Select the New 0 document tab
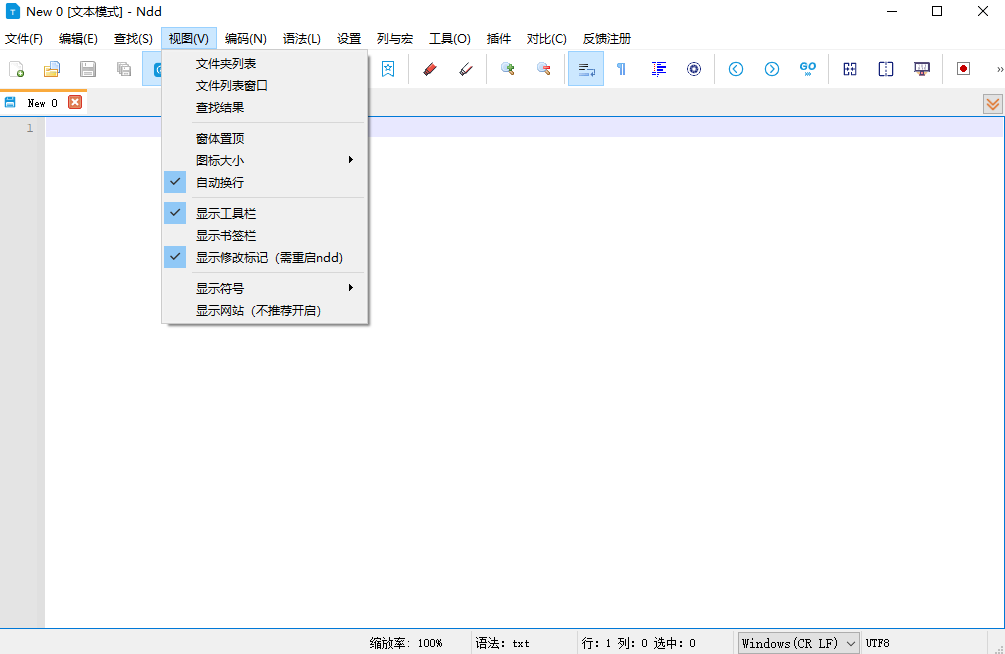The image size is (1005, 654). click(x=42, y=103)
